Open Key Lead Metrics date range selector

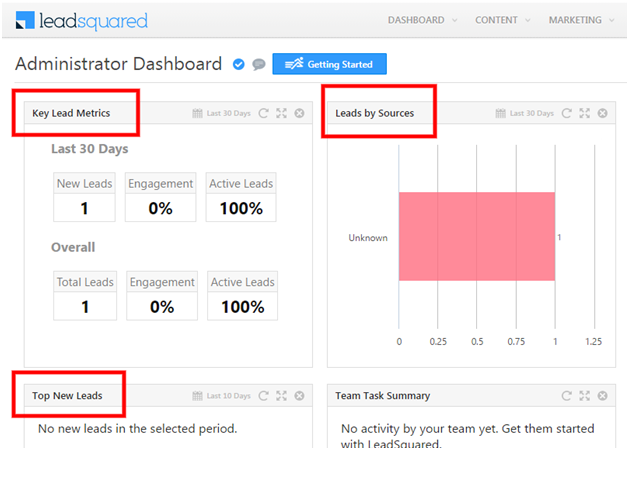pos(221,113)
